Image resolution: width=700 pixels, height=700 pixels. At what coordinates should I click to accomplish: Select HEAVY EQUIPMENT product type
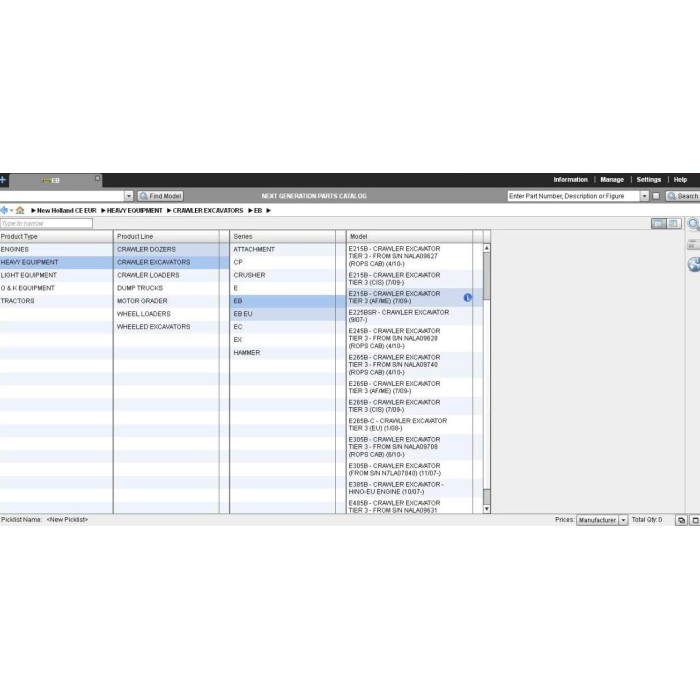coord(56,262)
